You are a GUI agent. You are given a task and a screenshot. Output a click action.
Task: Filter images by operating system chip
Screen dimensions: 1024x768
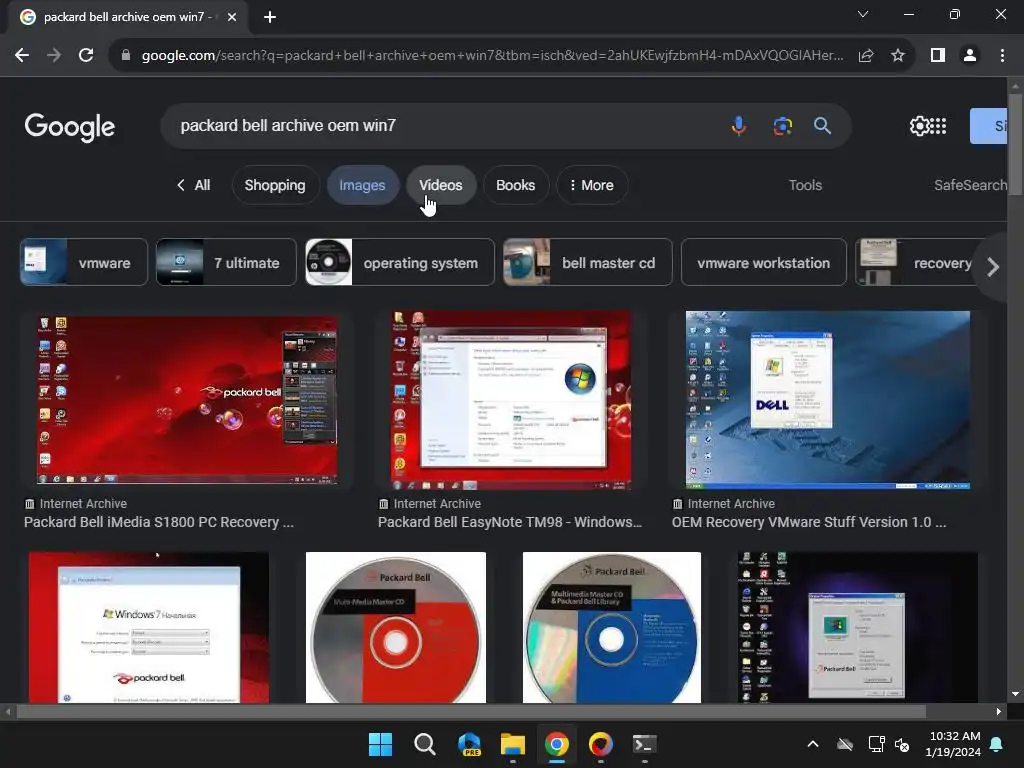tap(400, 263)
